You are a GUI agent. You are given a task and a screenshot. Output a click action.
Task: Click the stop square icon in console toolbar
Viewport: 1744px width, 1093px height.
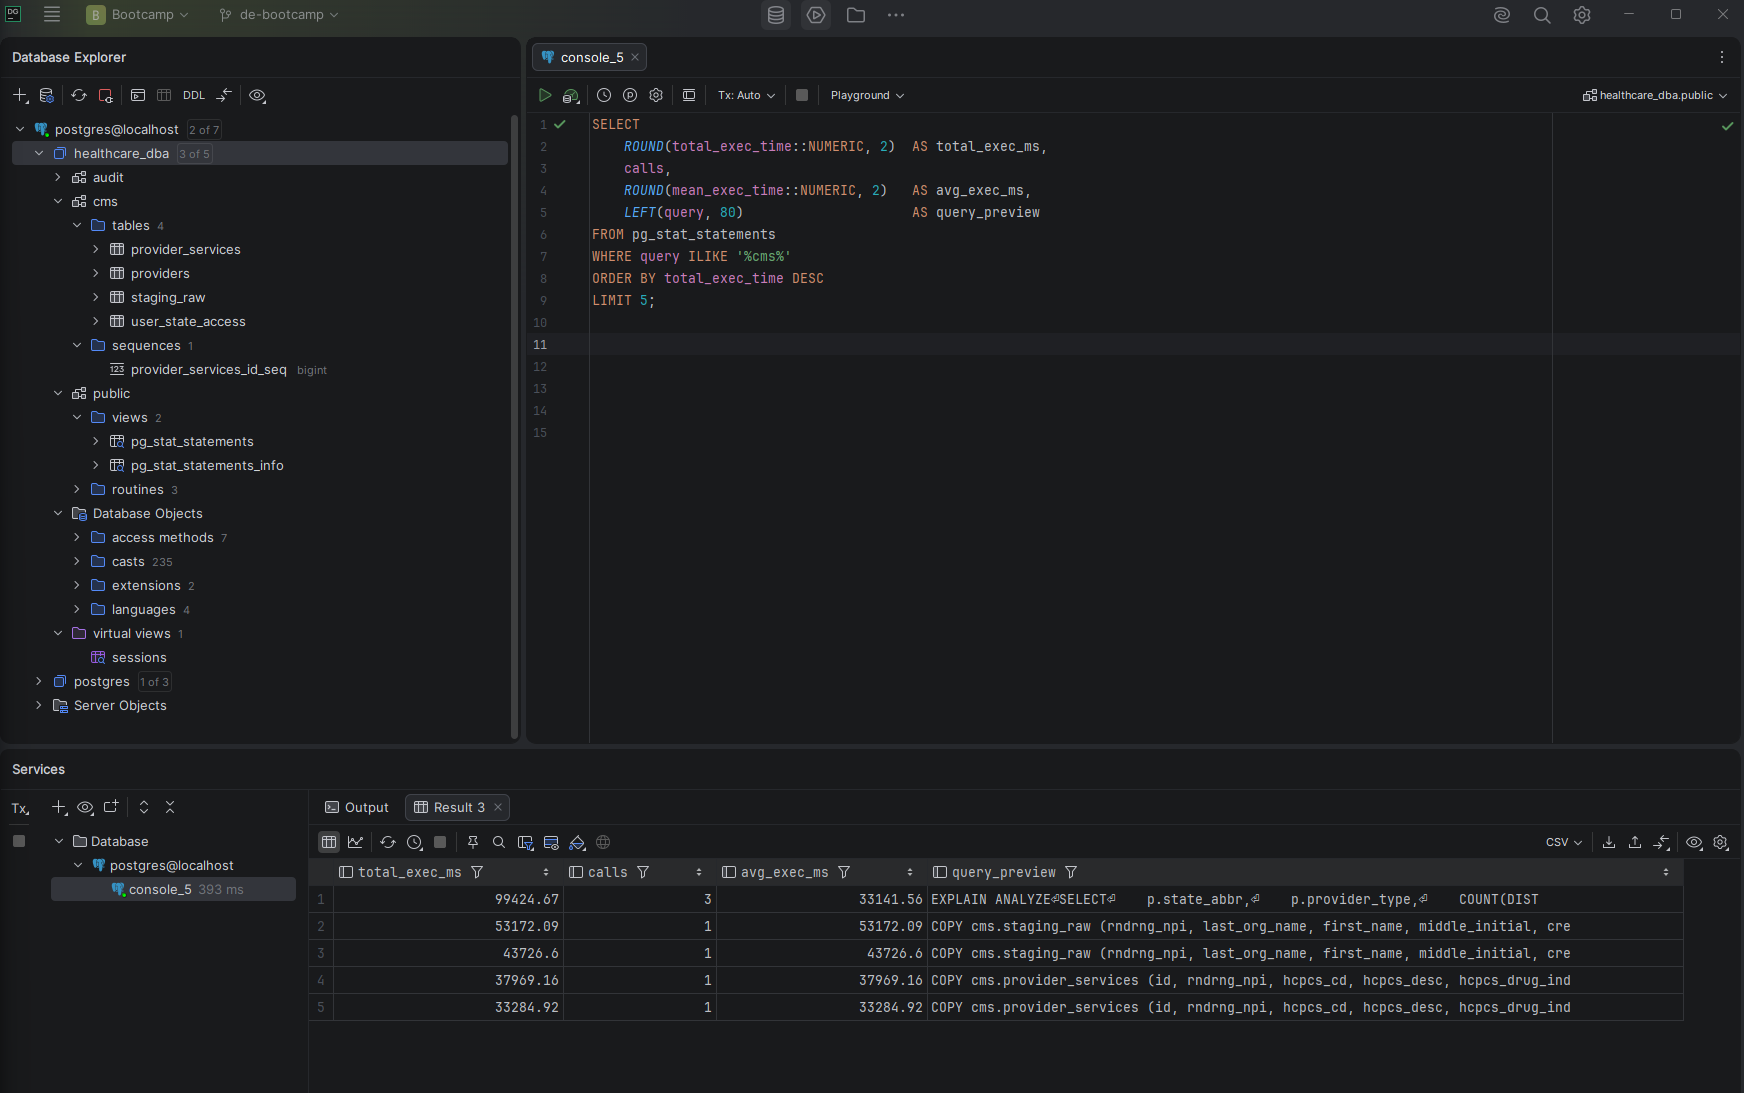[x=802, y=95]
